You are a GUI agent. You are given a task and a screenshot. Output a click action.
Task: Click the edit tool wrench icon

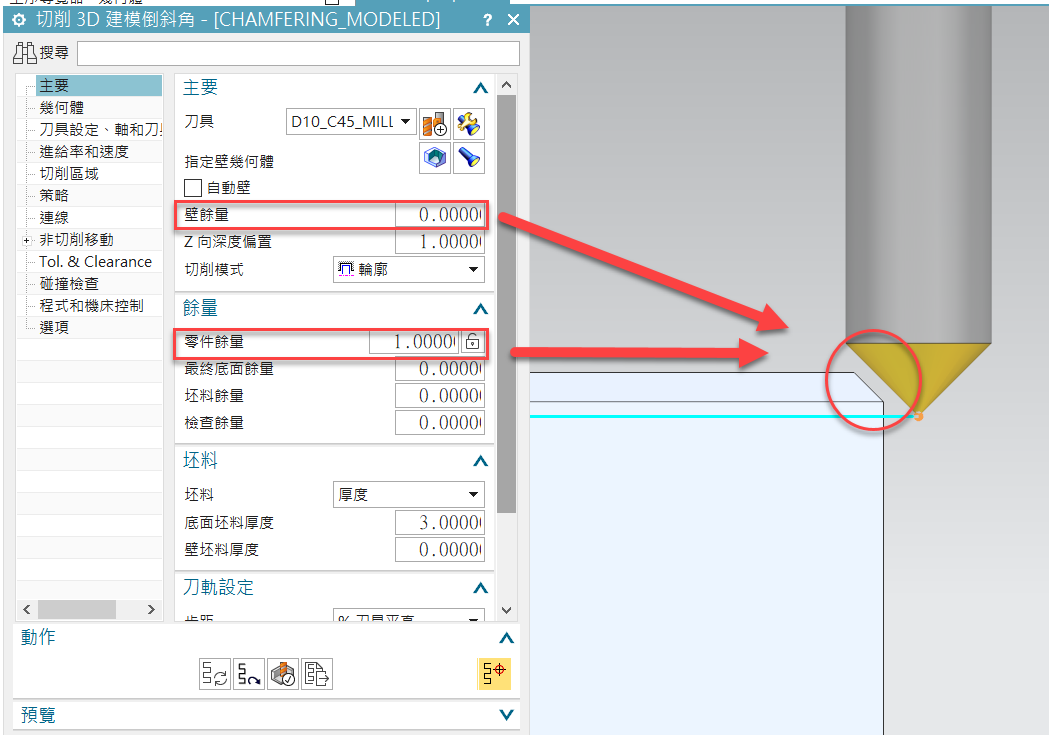click(x=468, y=124)
